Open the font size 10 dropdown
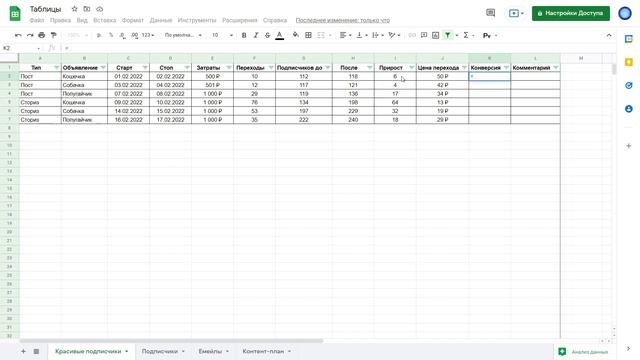640x360 pixels. point(222,36)
